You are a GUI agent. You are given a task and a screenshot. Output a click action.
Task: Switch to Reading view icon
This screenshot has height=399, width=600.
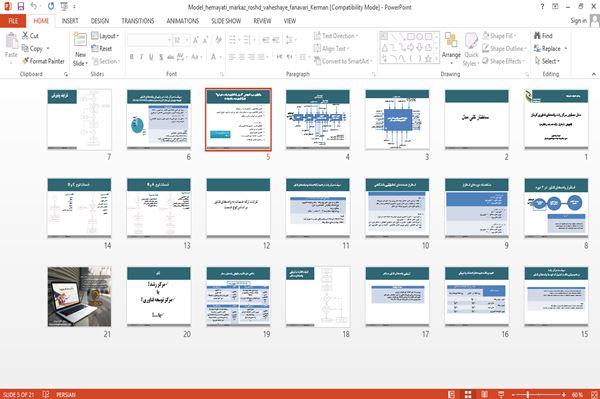pyautogui.click(x=484, y=394)
